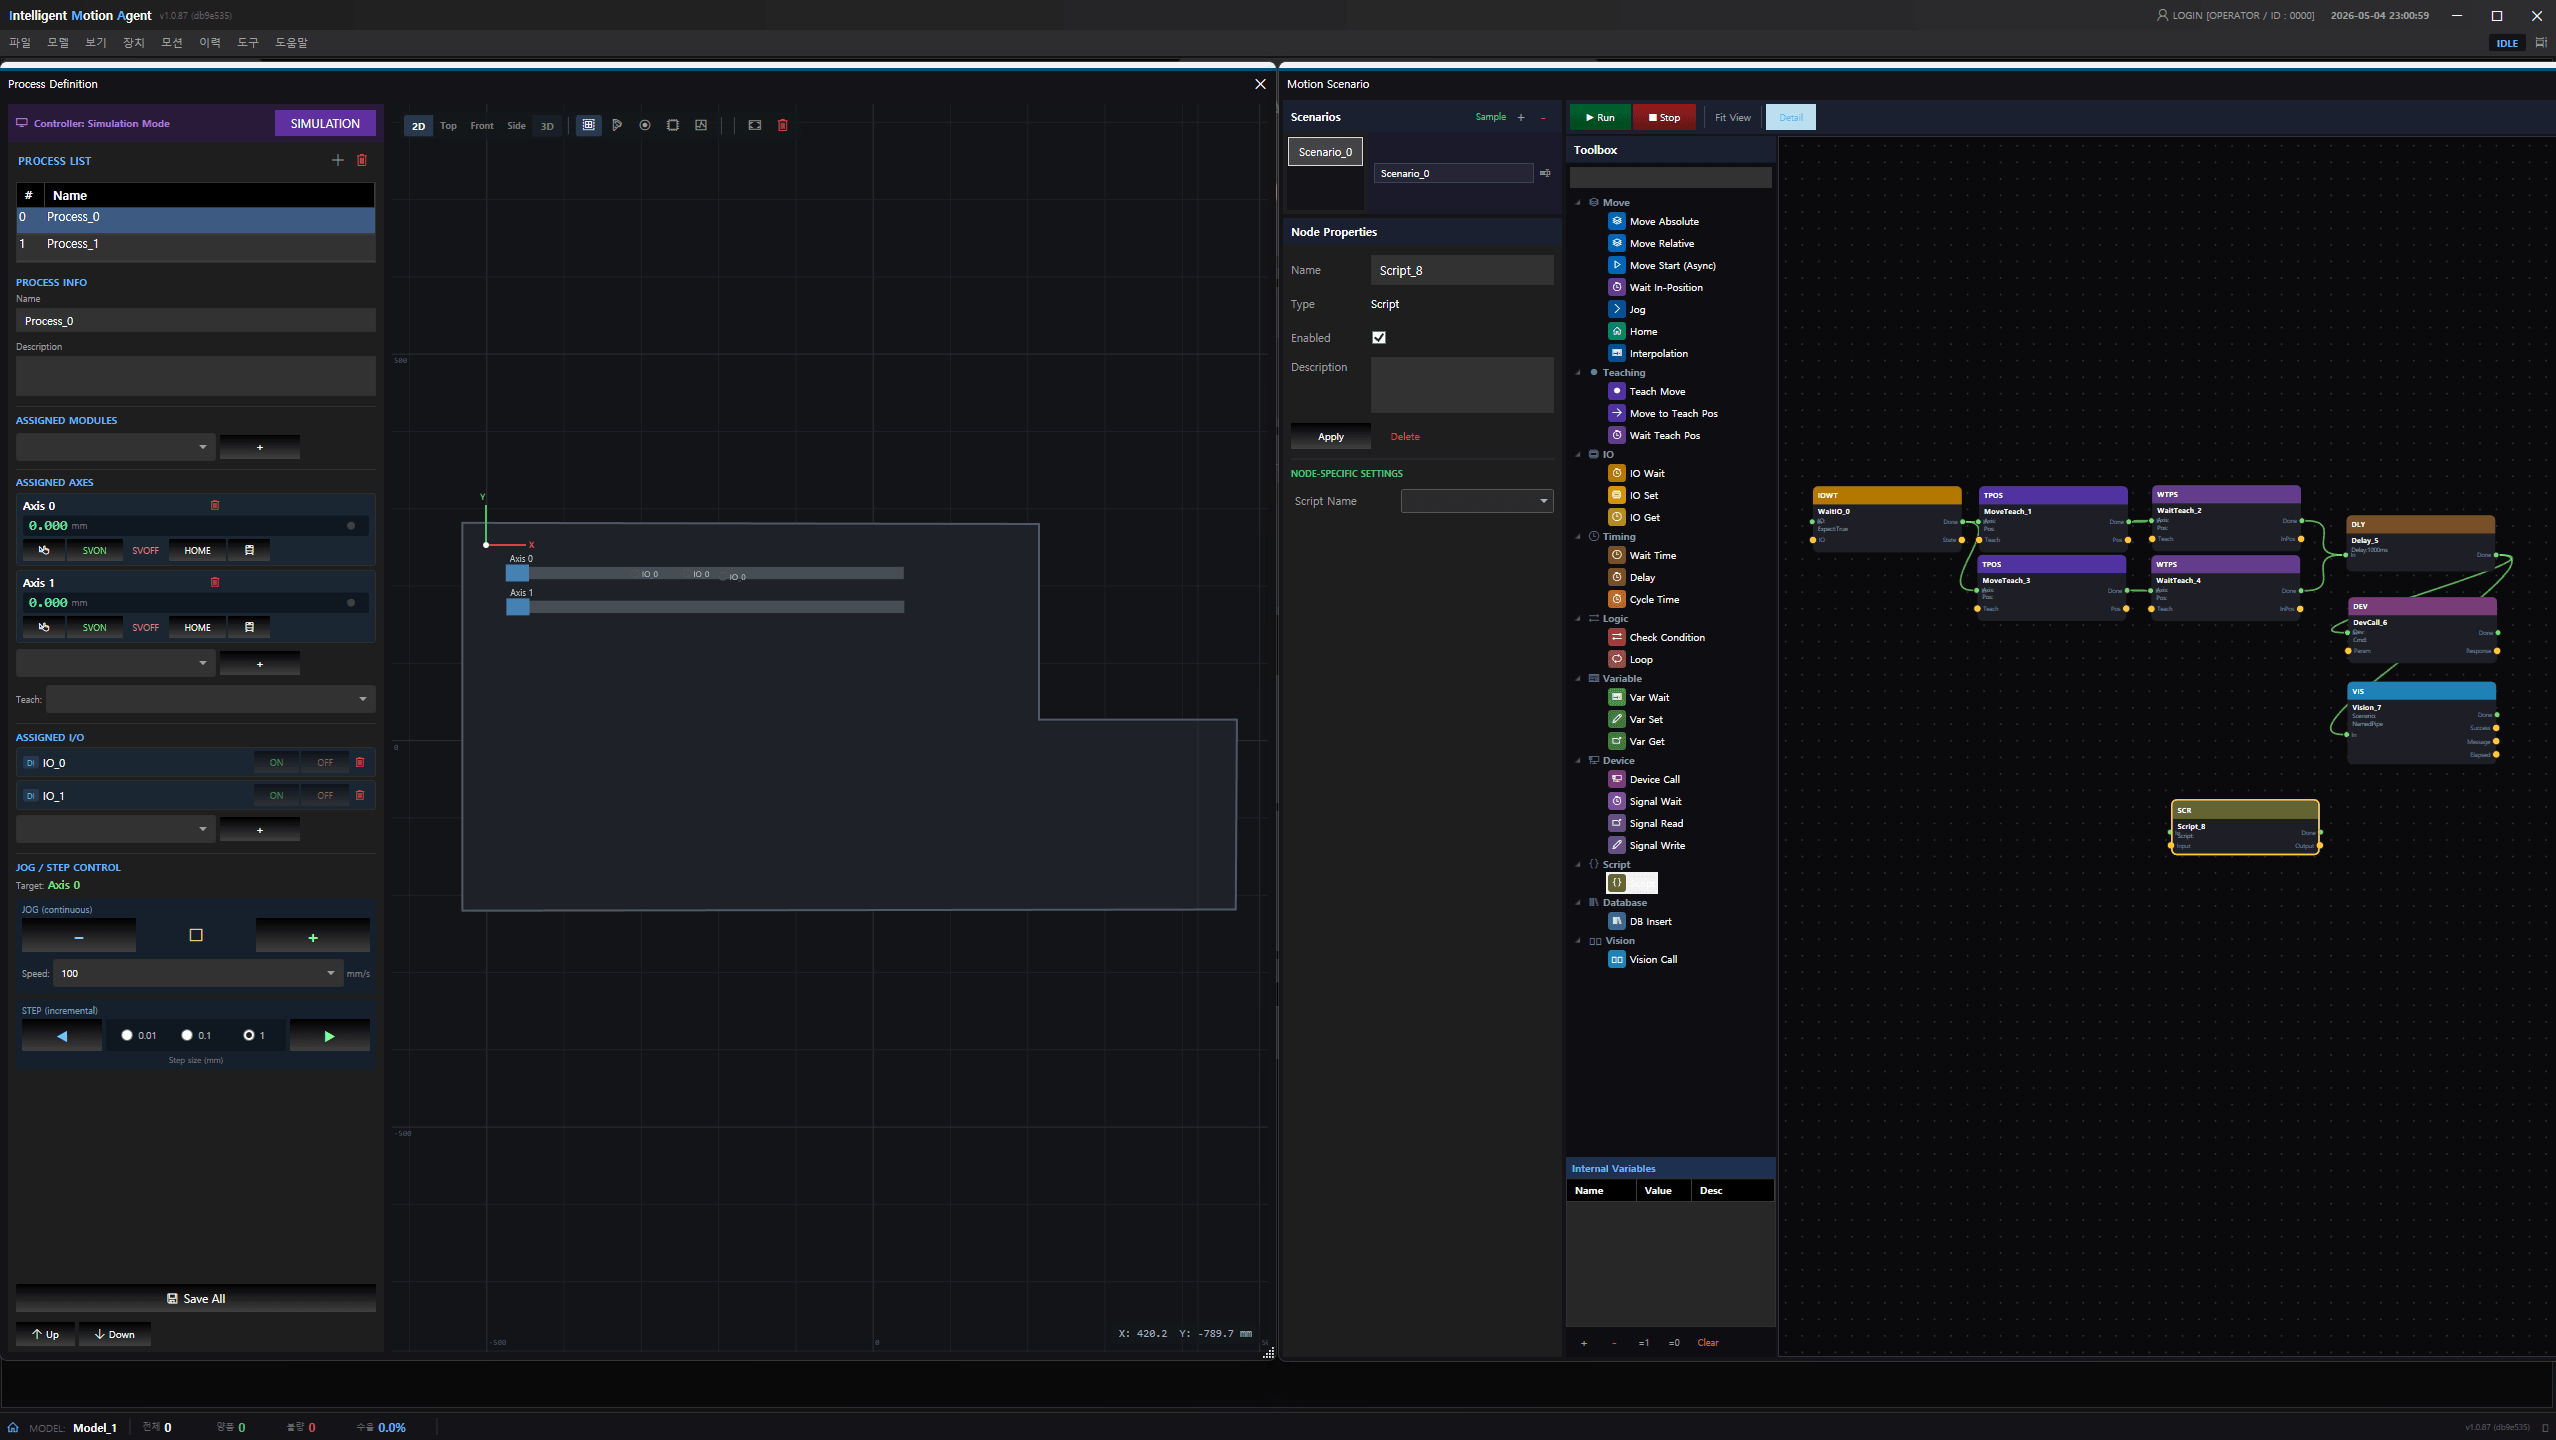The height and width of the screenshot is (1440, 2556).
Task: Expand the jog Speed dropdown
Action: pos(199,973)
